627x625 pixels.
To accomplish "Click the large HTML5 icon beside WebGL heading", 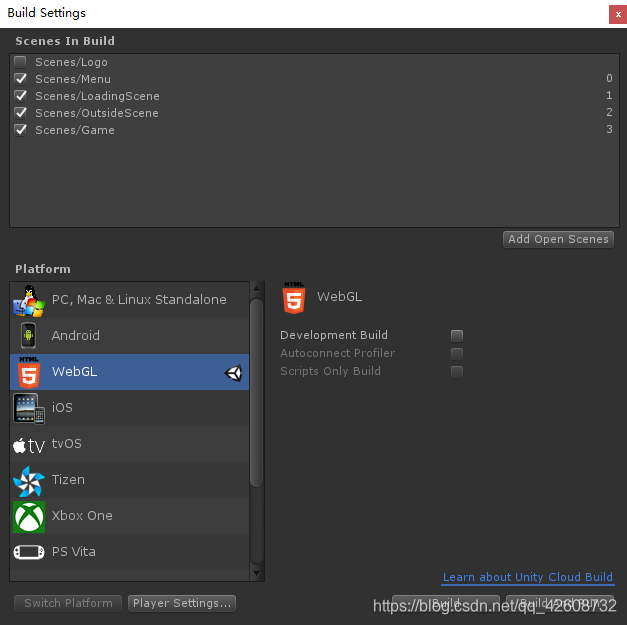I will [294, 298].
